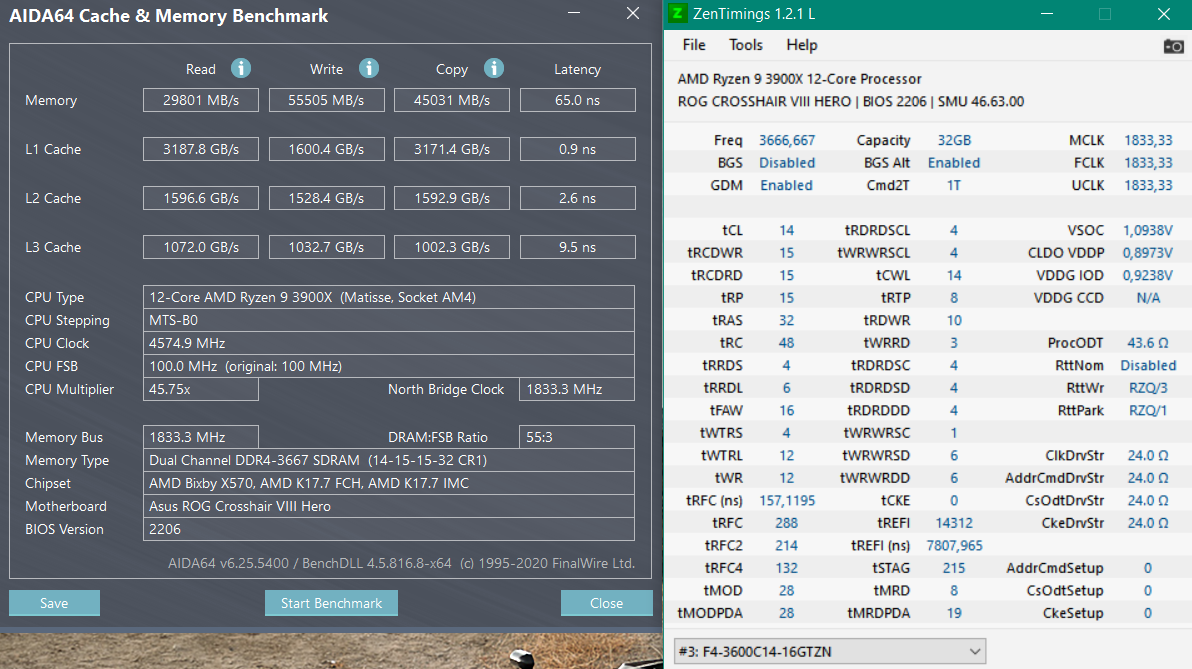Click CPU Type field 12-Core AMD Ryzen

click(388, 297)
